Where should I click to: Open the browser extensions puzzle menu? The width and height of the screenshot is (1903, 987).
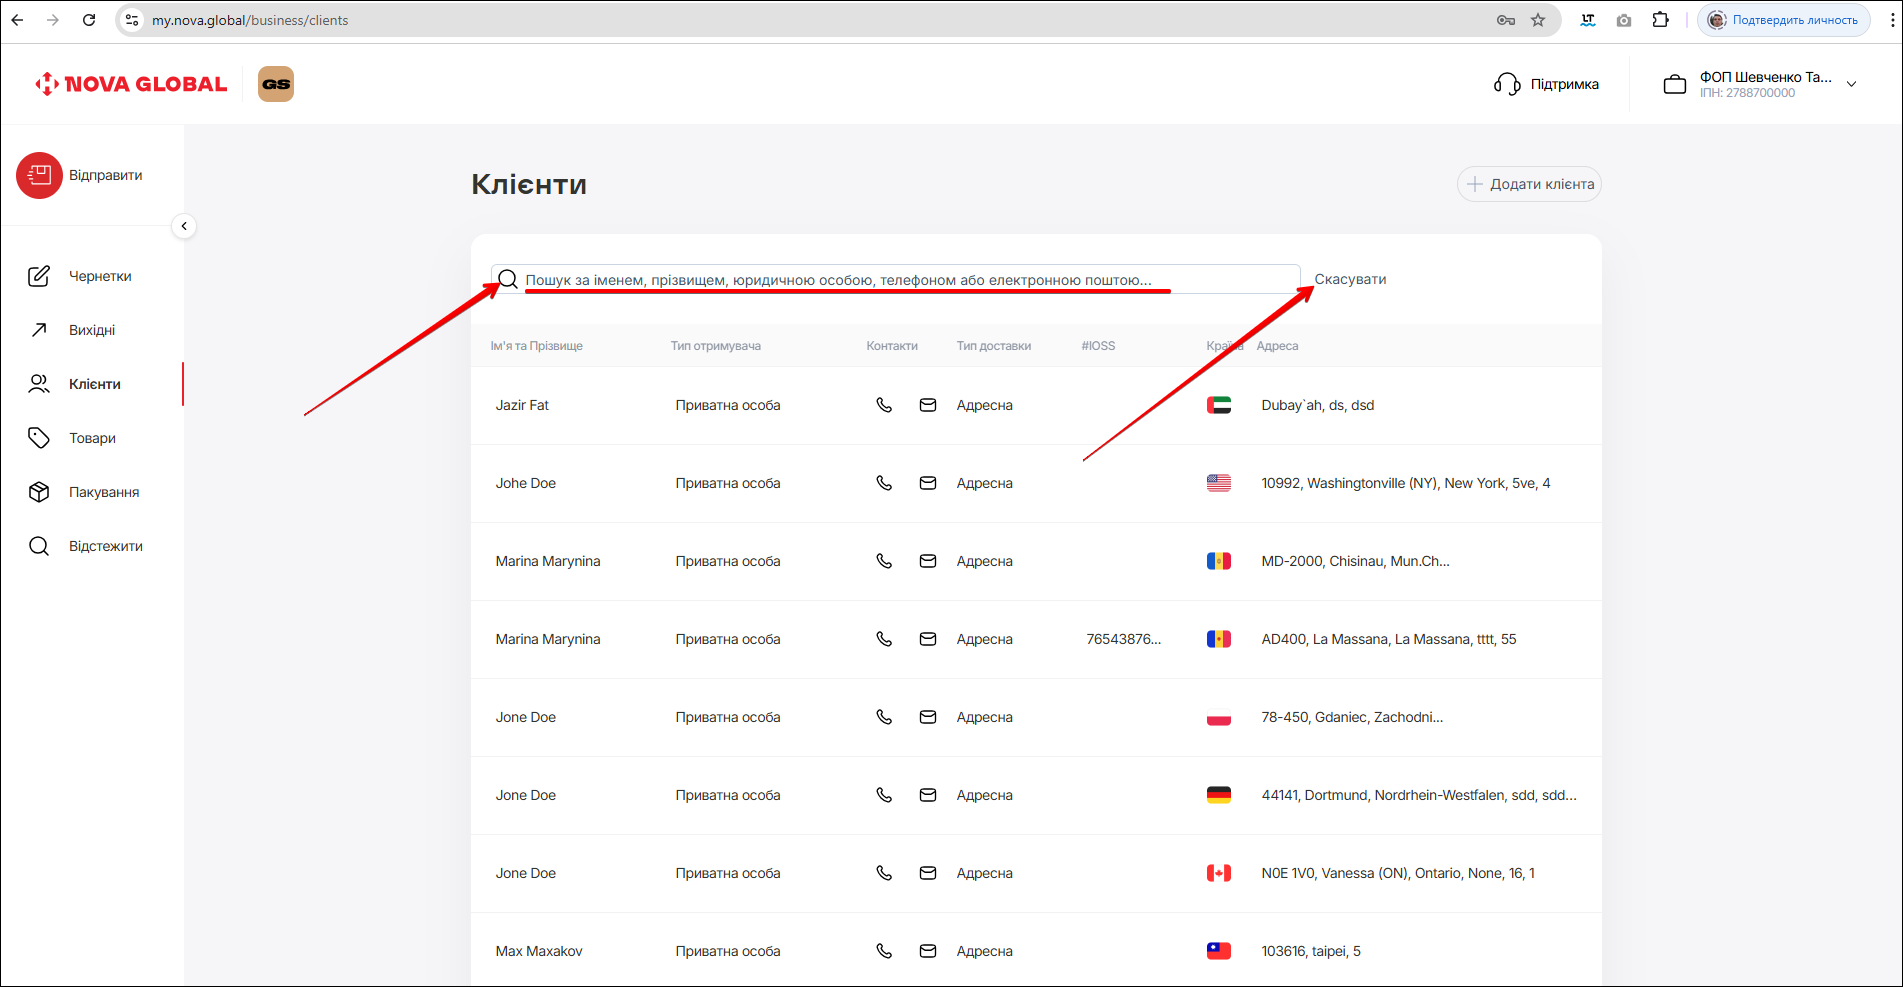[x=1661, y=20]
